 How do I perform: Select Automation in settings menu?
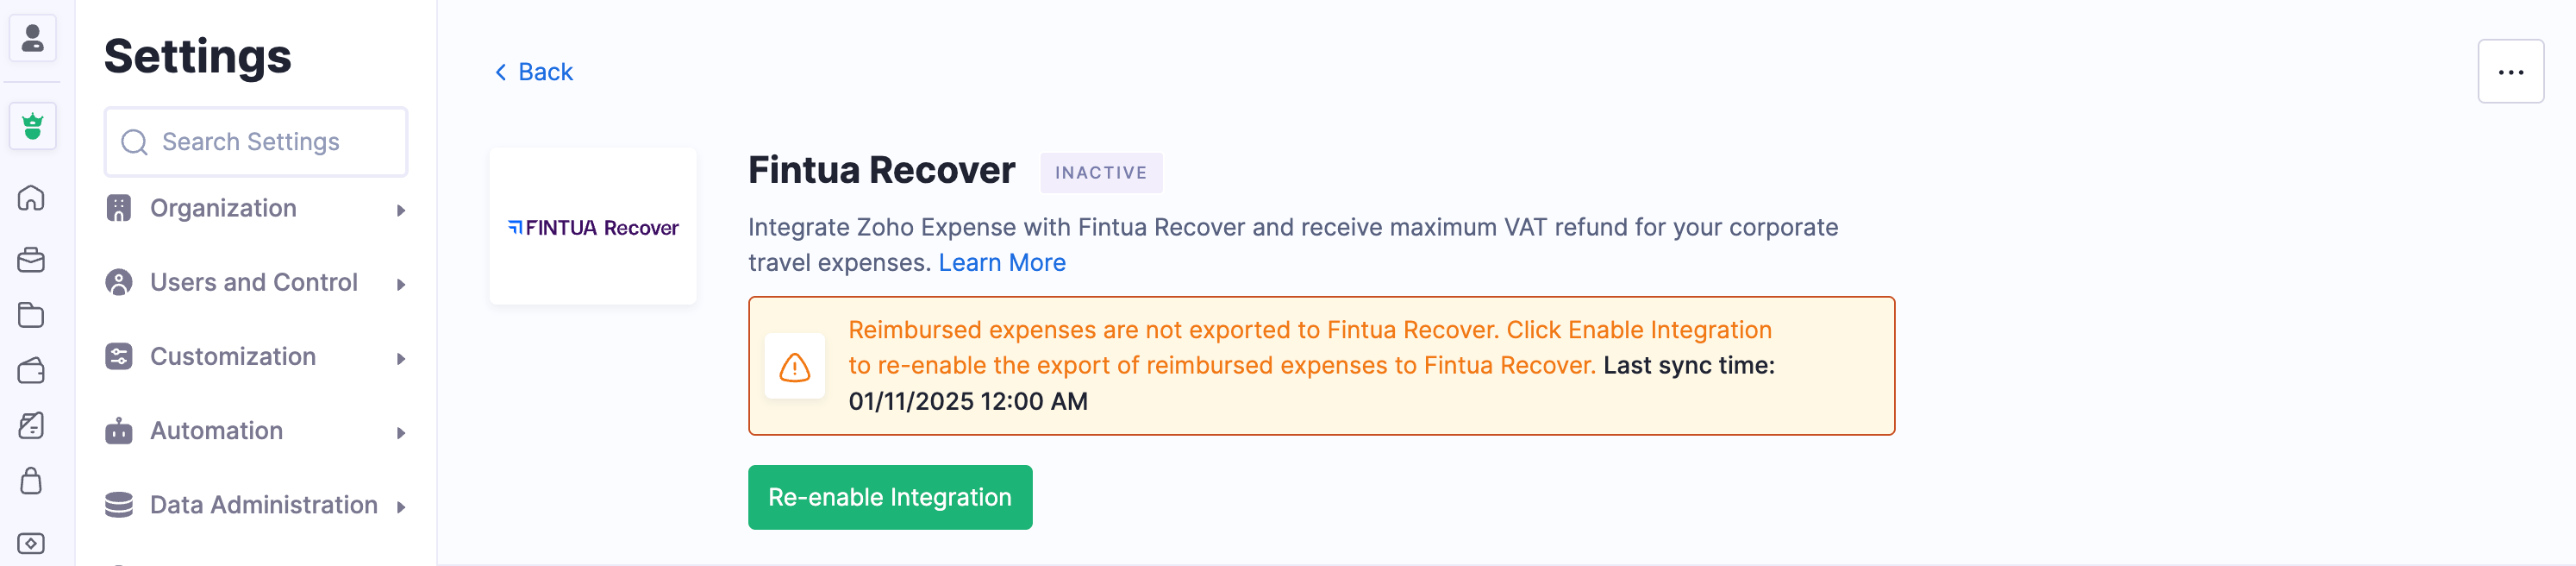[216, 431]
